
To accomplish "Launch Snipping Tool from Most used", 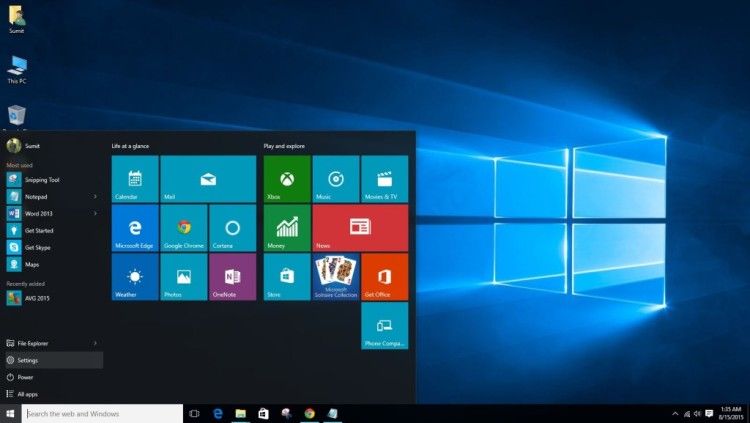I will coord(54,180).
